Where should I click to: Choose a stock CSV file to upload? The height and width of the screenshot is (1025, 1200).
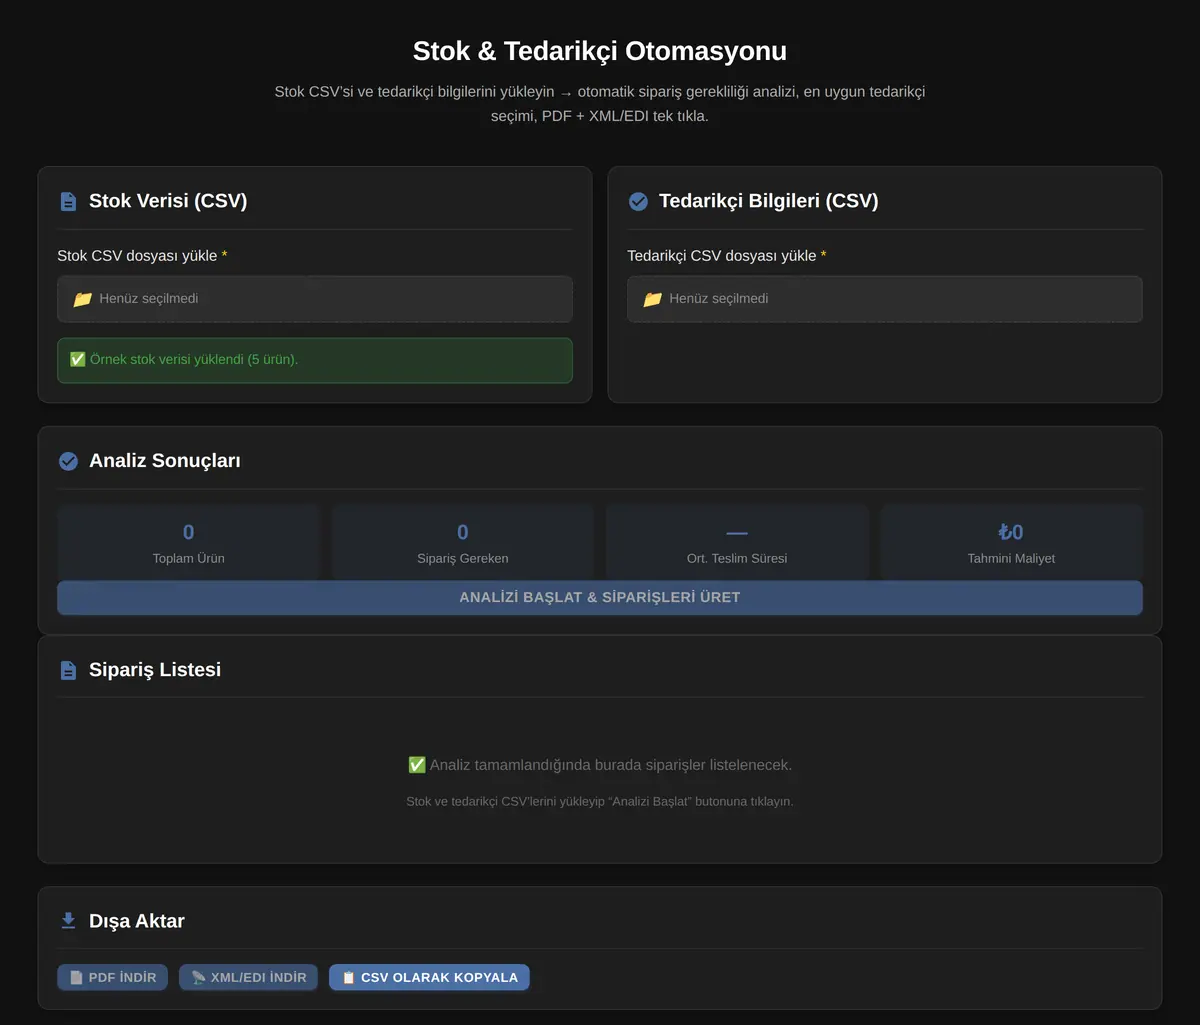pos(315,299)
